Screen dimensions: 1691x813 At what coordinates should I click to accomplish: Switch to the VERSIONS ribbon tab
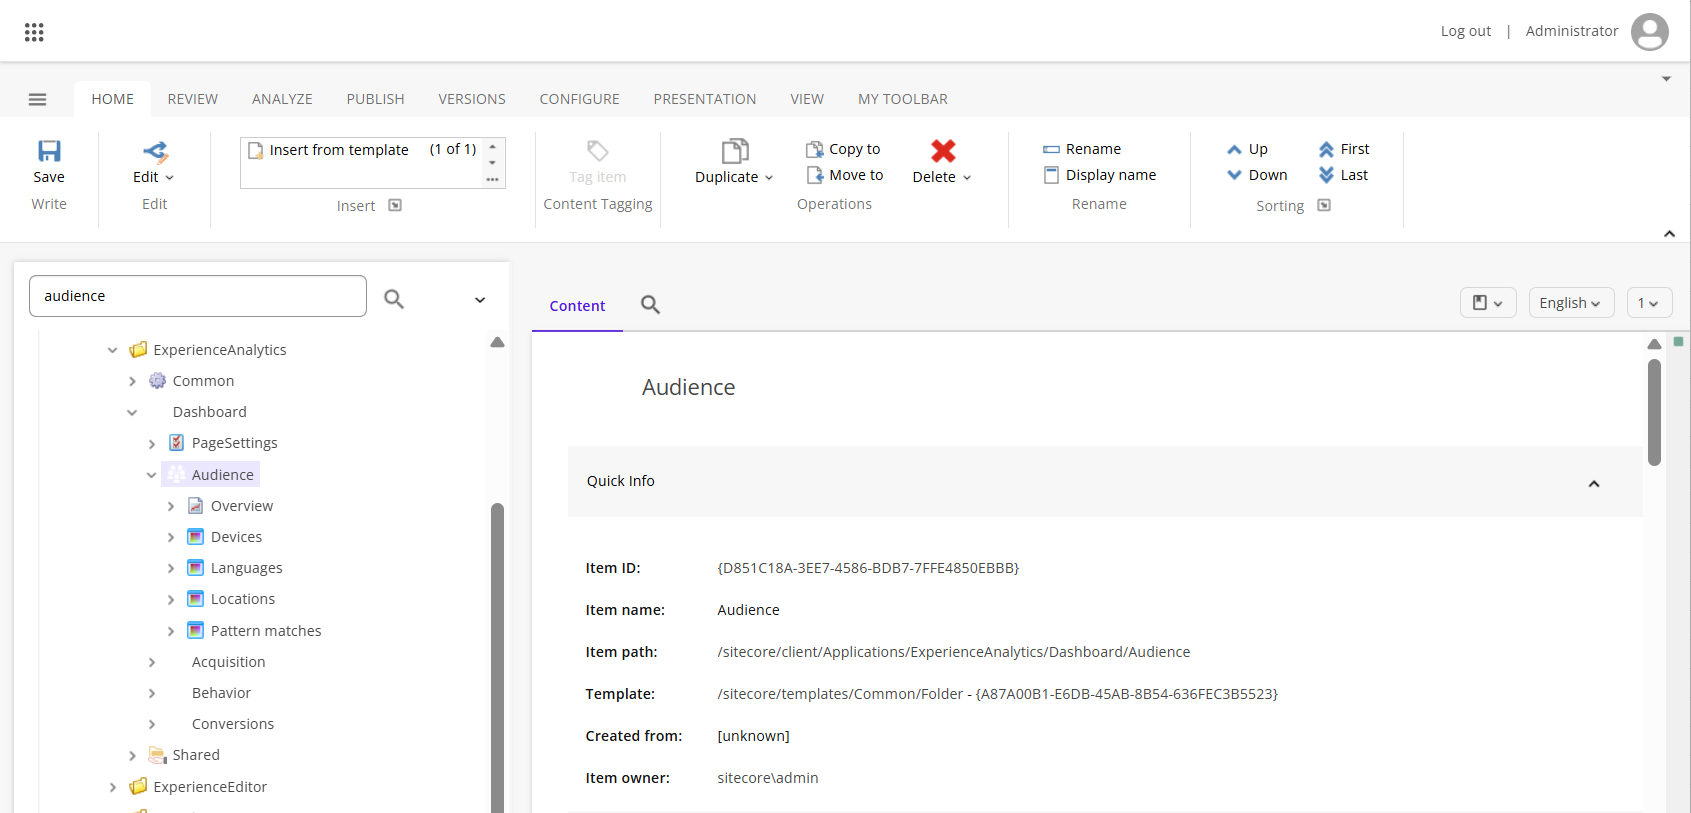tap(472, 99)
